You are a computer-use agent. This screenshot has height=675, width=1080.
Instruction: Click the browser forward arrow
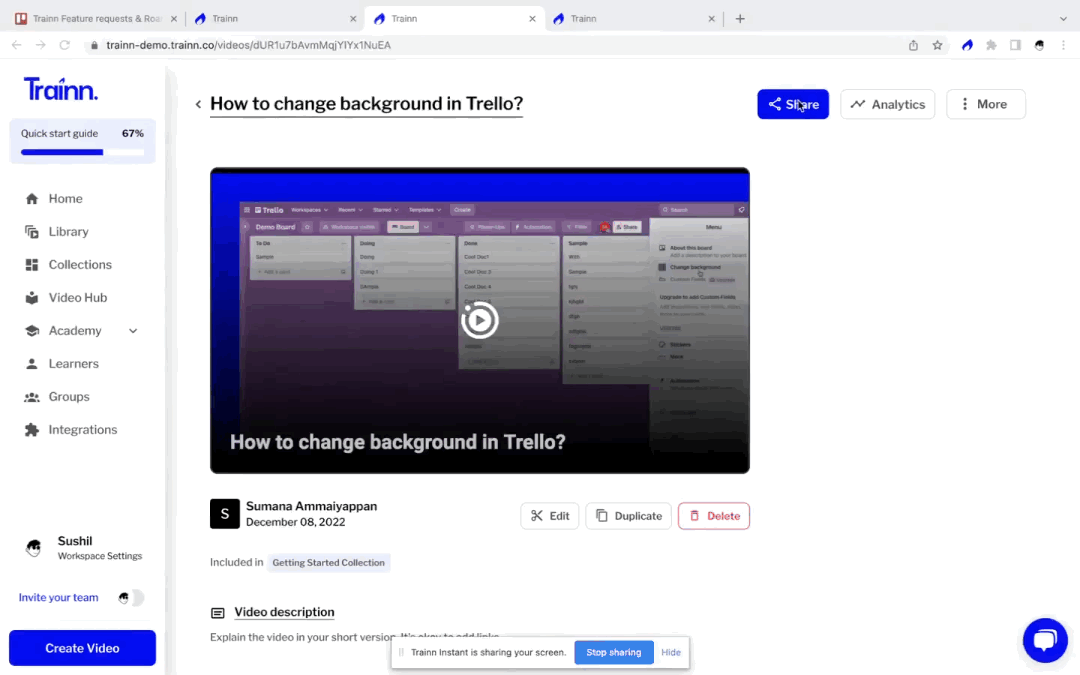click(x=41, y=45)
